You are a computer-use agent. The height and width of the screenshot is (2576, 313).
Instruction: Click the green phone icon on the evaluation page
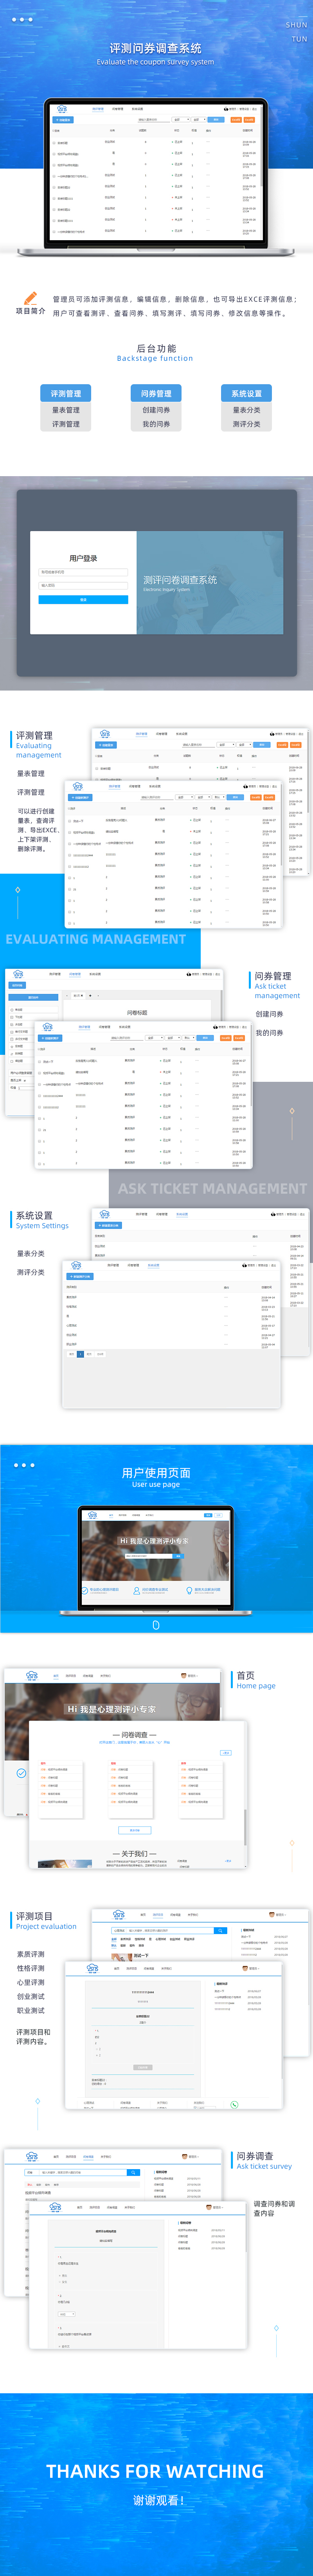[x=234, y=2104]
